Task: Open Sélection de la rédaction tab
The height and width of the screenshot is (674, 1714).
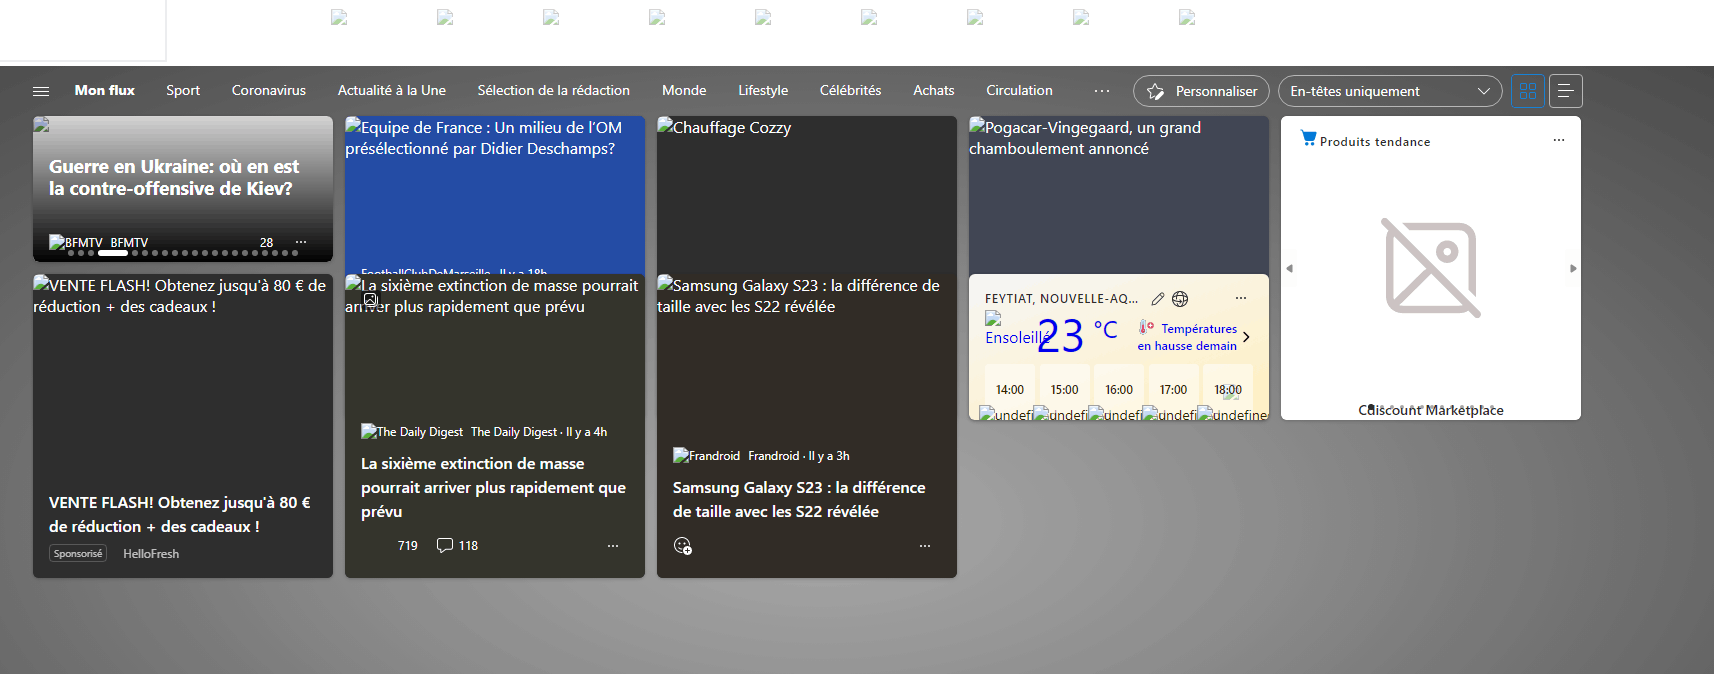Action: (x=553, y=90)
